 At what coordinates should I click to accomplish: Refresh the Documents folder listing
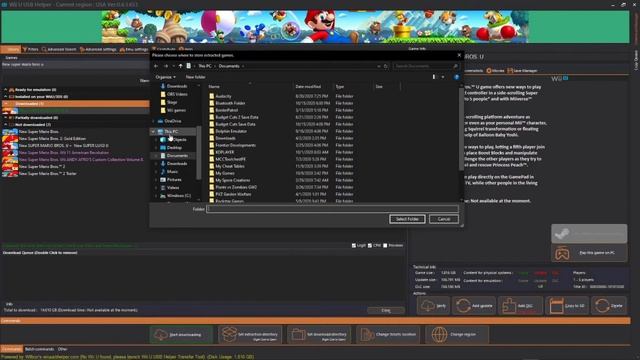[386, 66]
